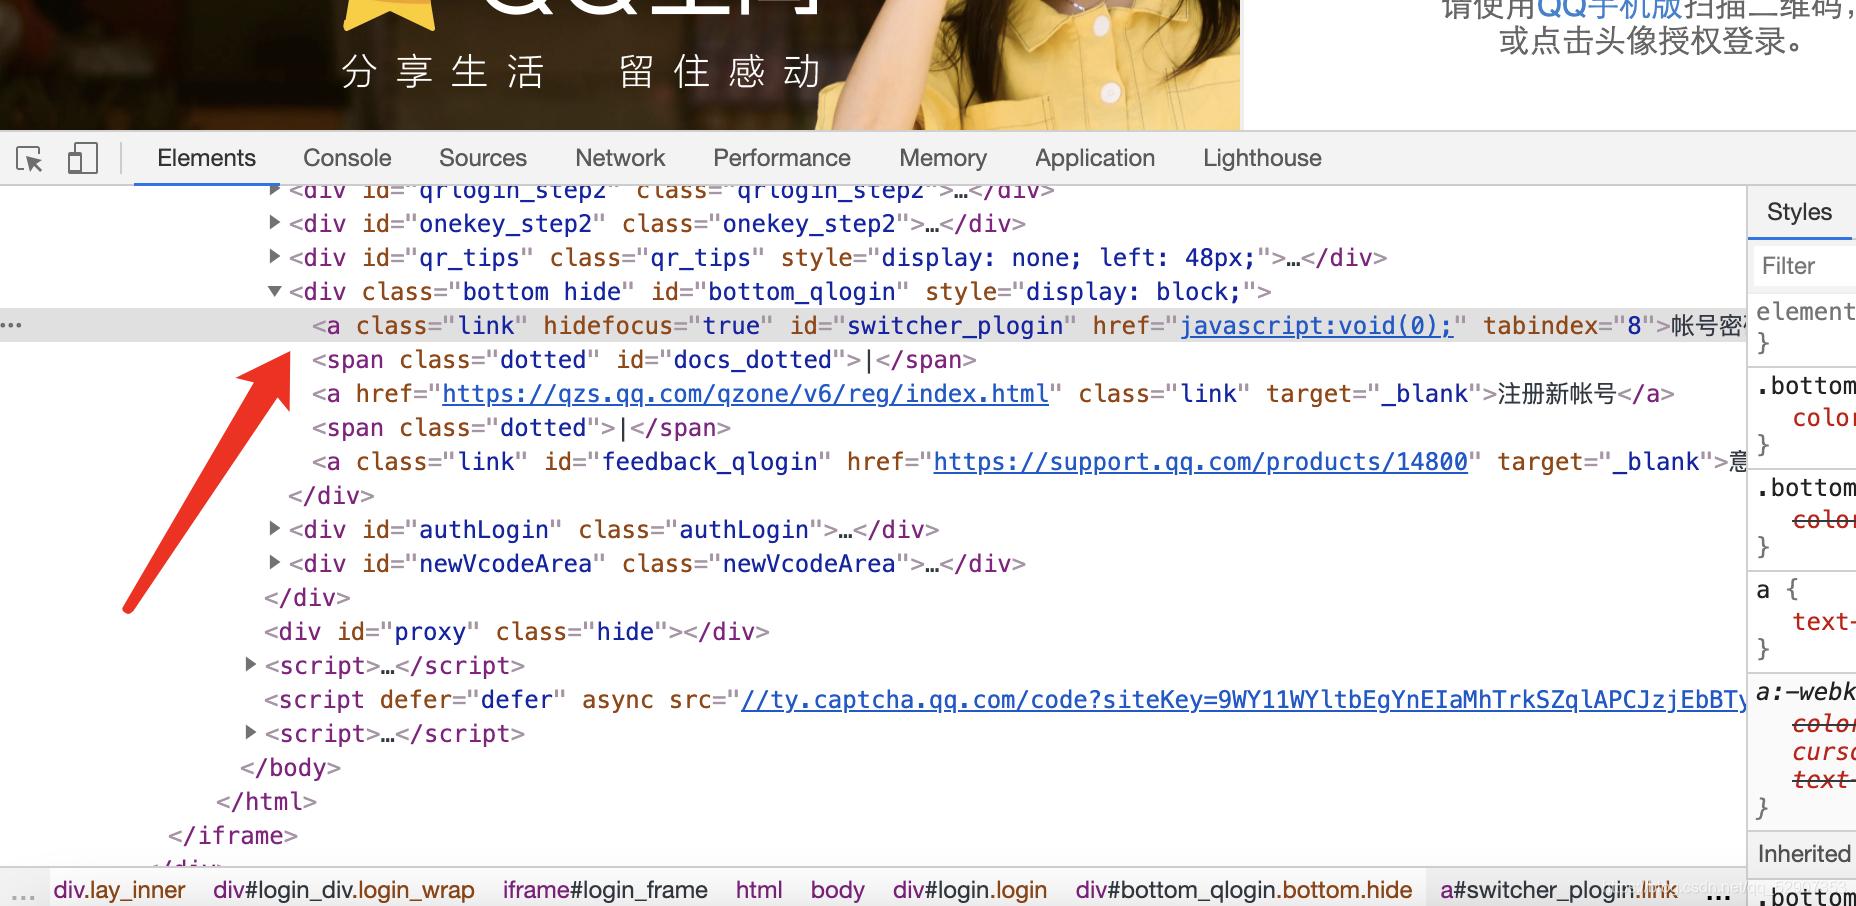
Task: Expand the div#authLogin node
Action: pyautogui.click(x=275, y=529)
